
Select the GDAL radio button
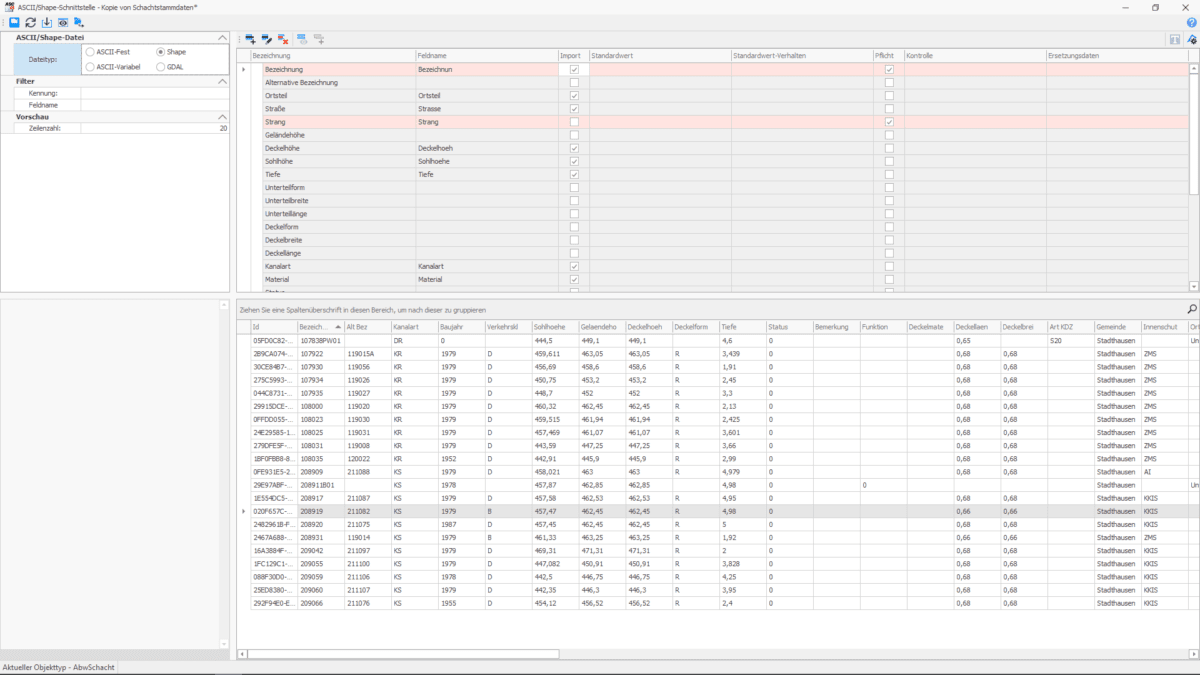(161, 67)
